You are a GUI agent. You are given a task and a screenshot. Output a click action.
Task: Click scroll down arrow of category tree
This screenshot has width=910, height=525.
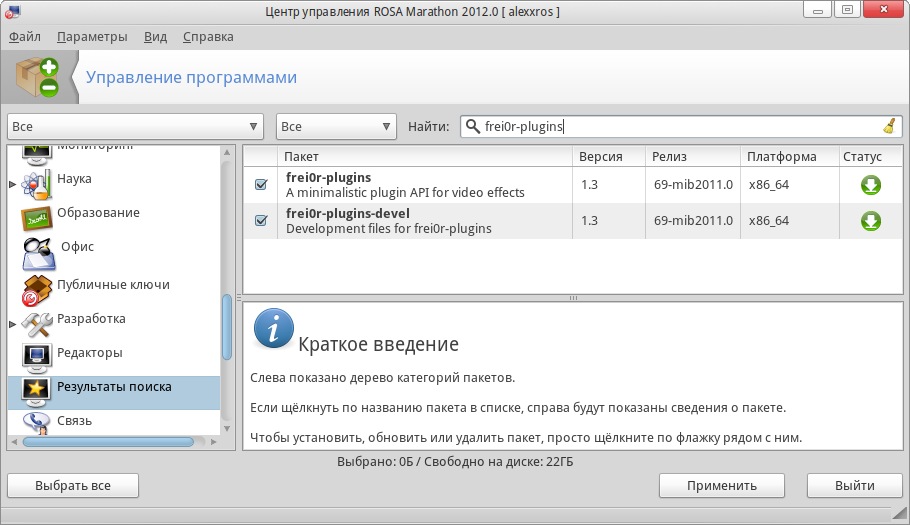227,429
